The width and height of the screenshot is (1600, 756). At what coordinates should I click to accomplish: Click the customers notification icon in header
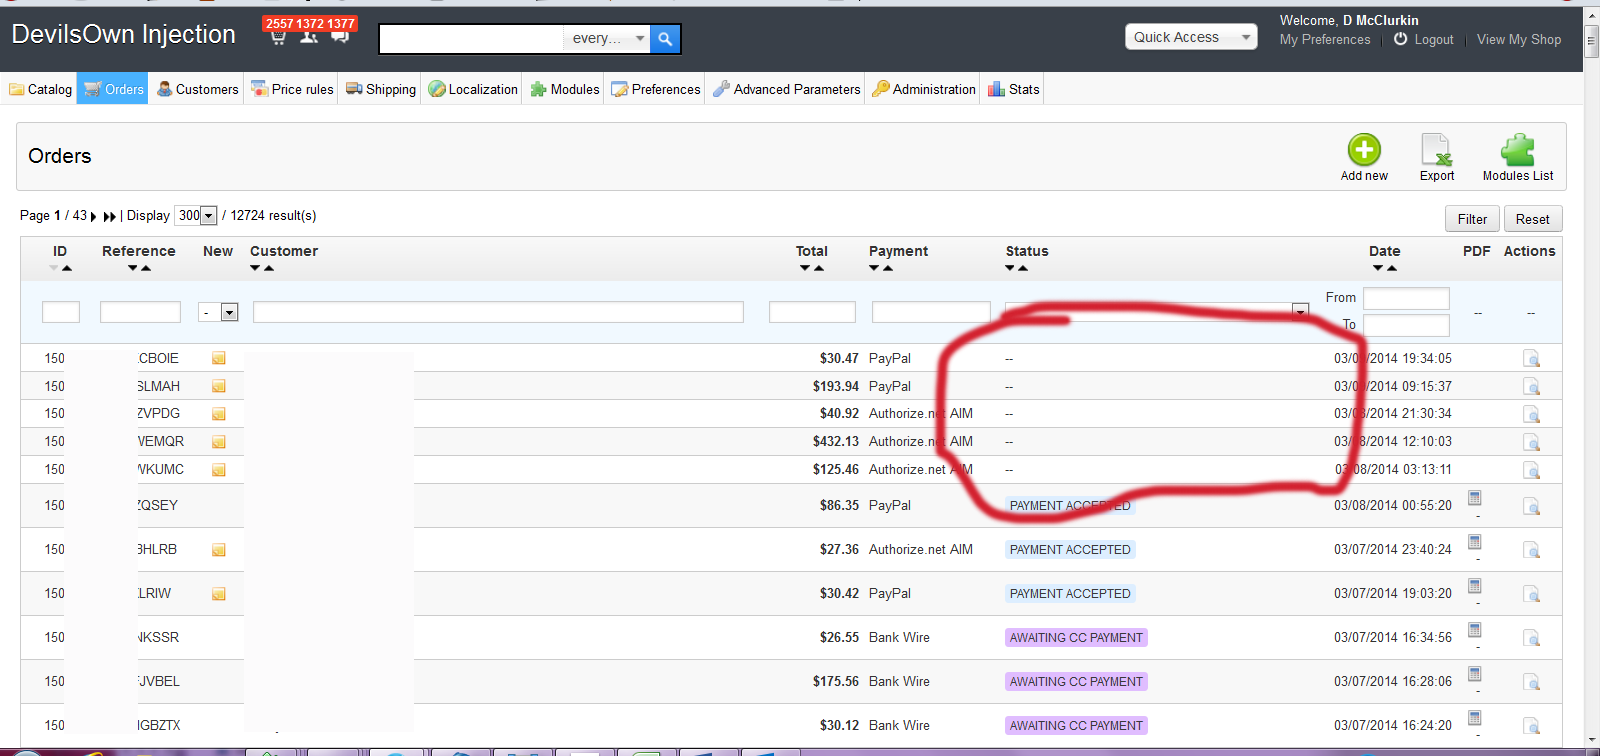tap(309, 37)
